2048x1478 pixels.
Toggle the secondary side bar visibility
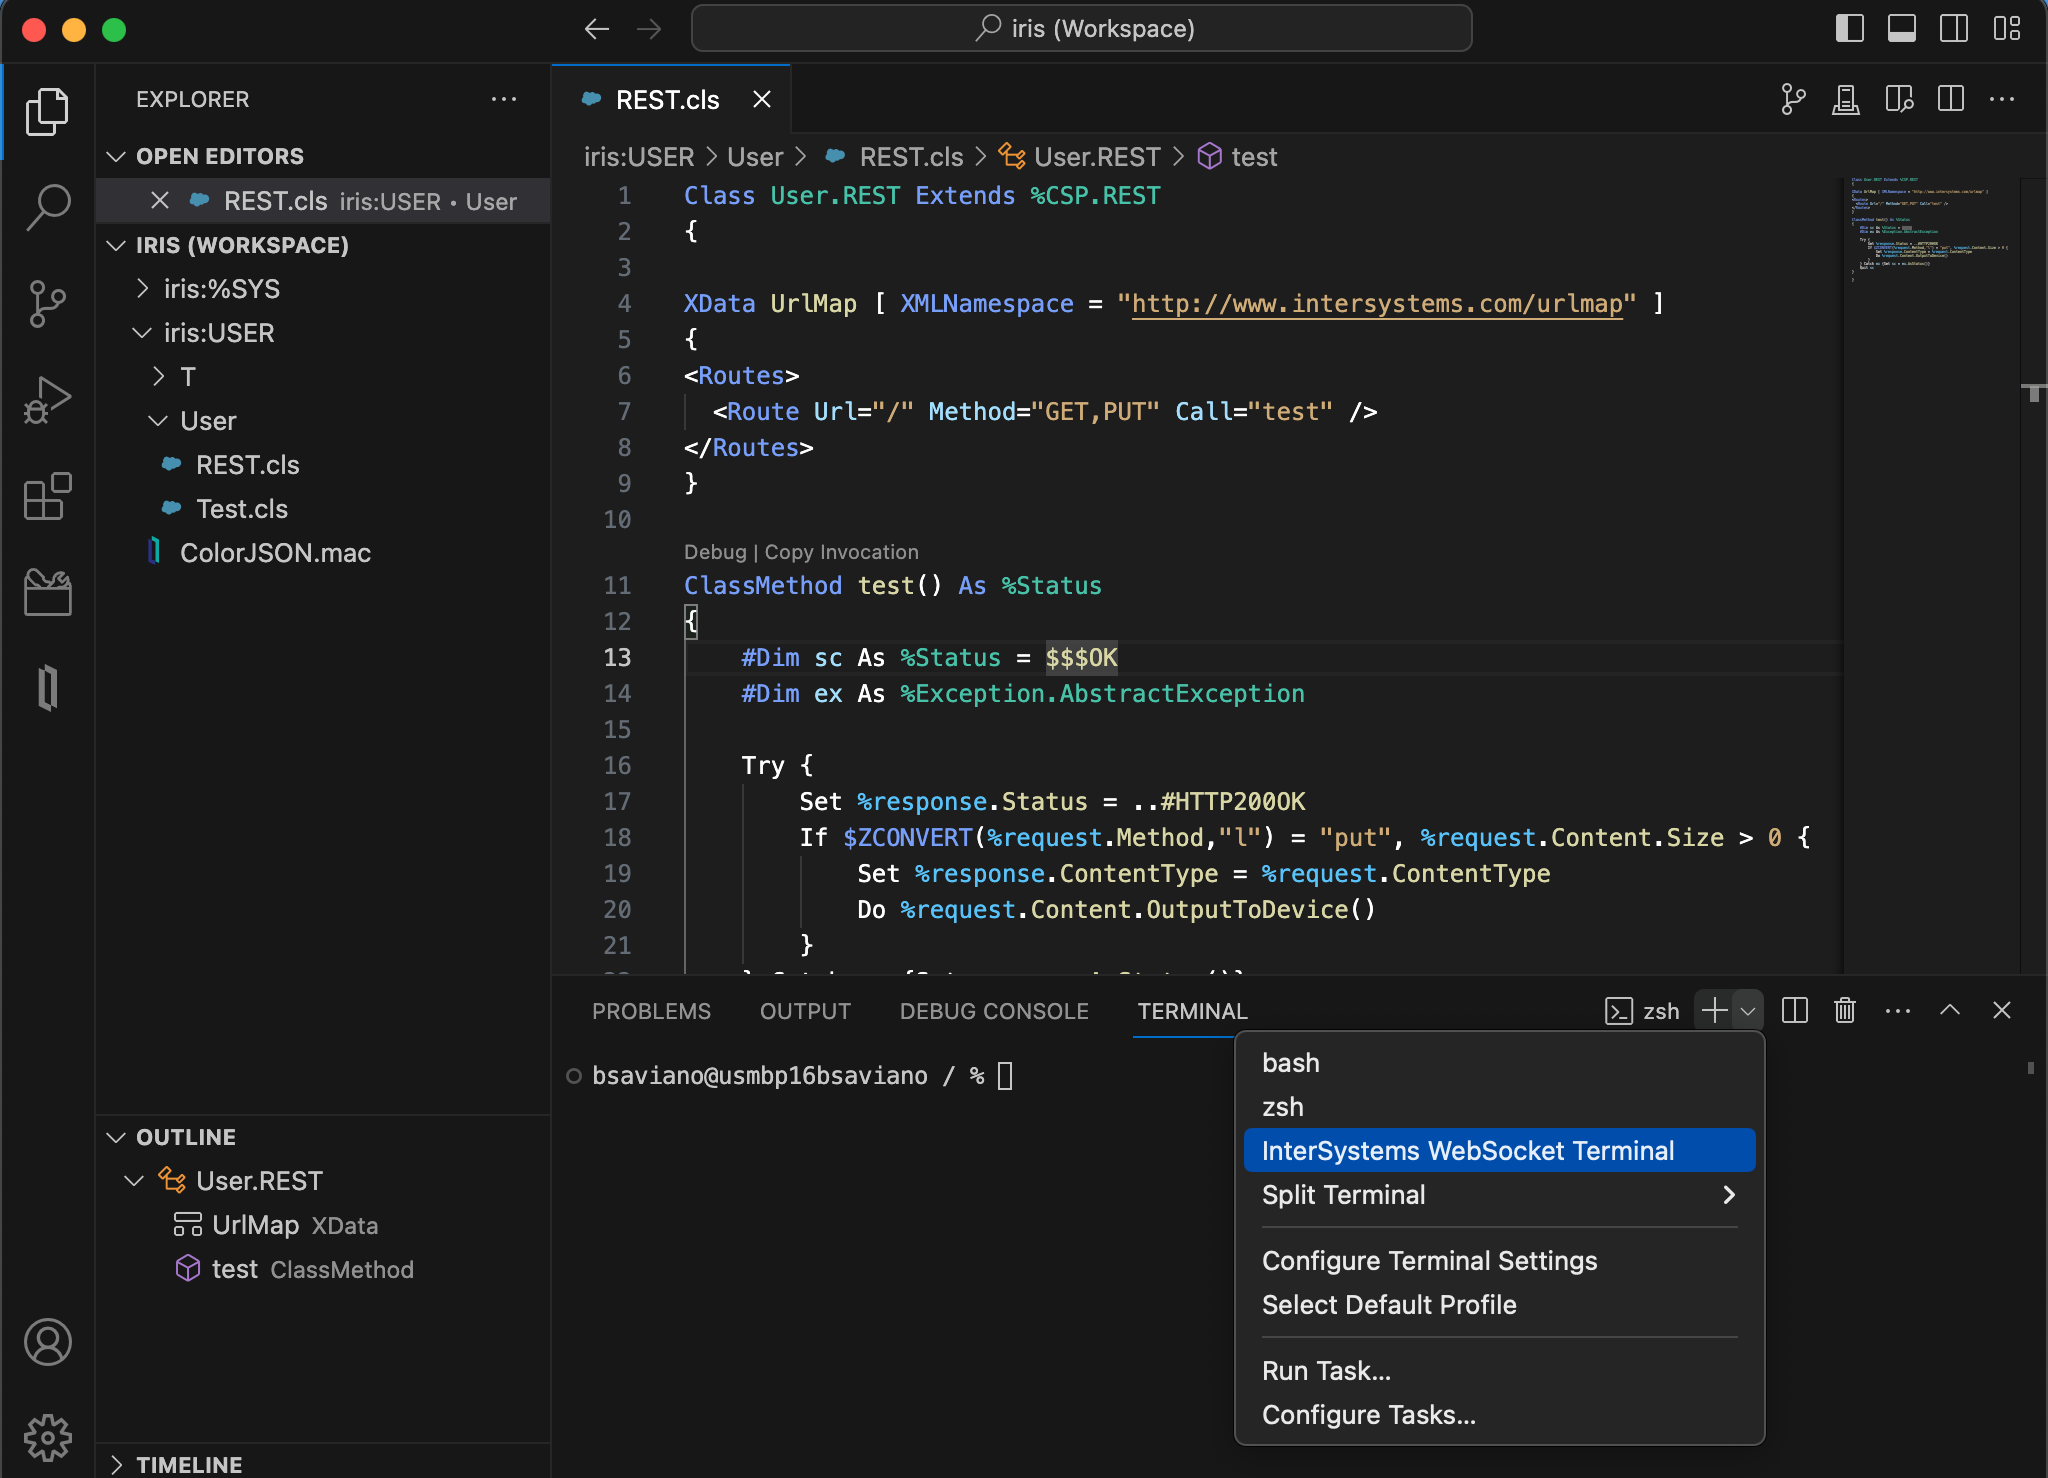[1953, 28]
